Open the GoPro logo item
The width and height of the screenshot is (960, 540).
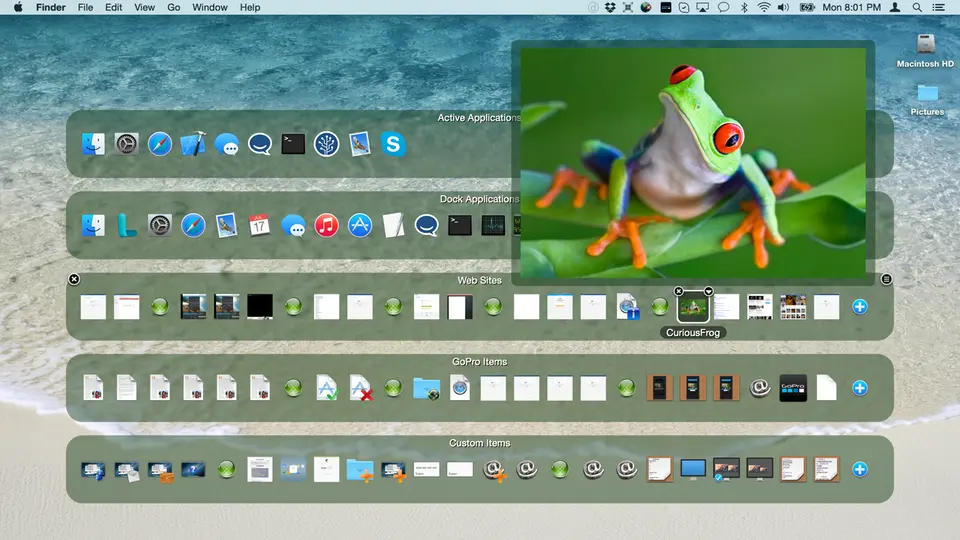coord(793,388)
